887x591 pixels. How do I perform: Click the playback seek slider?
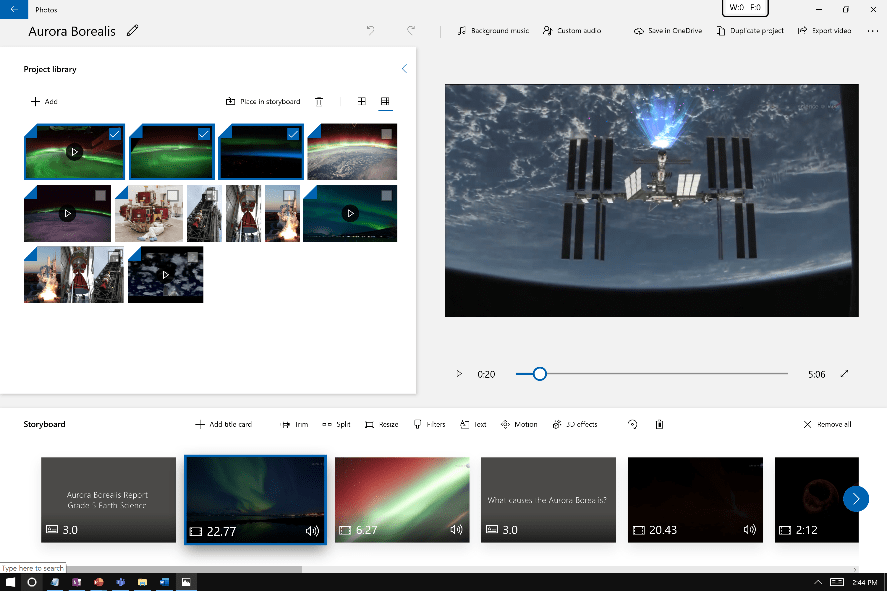coord(539,373)
